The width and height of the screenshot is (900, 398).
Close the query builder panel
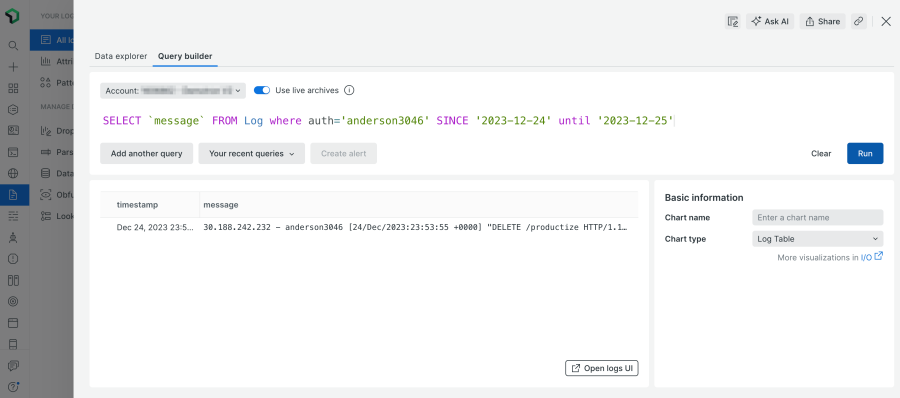(x=886, y=21)
